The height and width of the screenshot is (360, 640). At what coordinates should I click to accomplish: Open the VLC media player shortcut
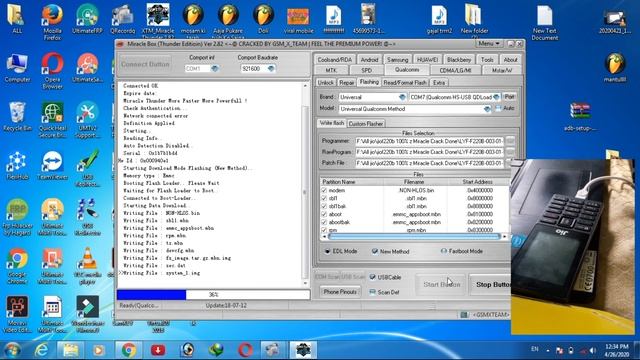click(x=87, y=266)
